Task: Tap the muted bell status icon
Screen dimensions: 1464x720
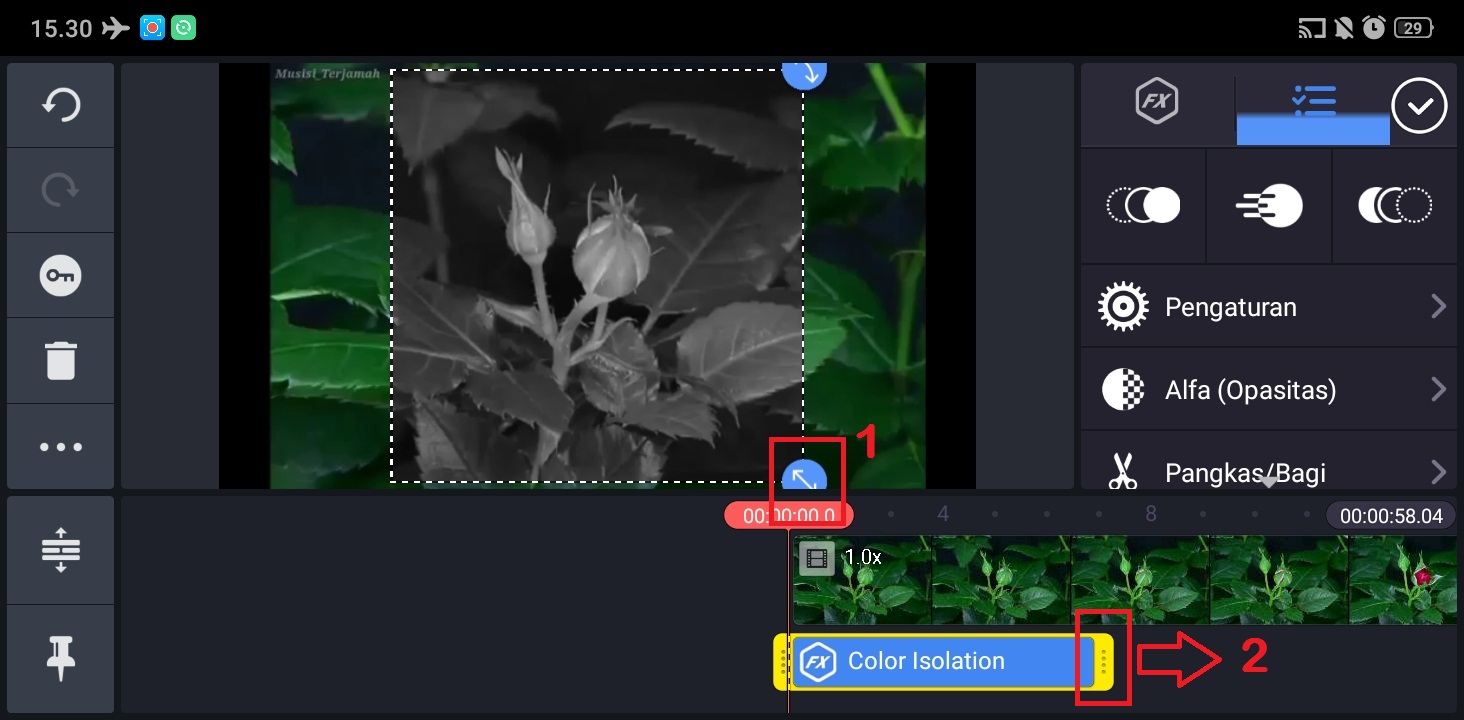Action: point(1343,28)
